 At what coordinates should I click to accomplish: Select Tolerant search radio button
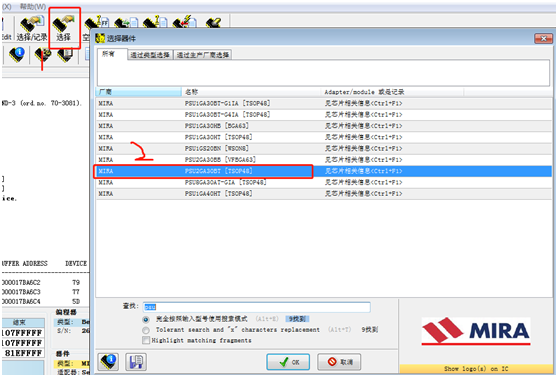coord(146,330)
